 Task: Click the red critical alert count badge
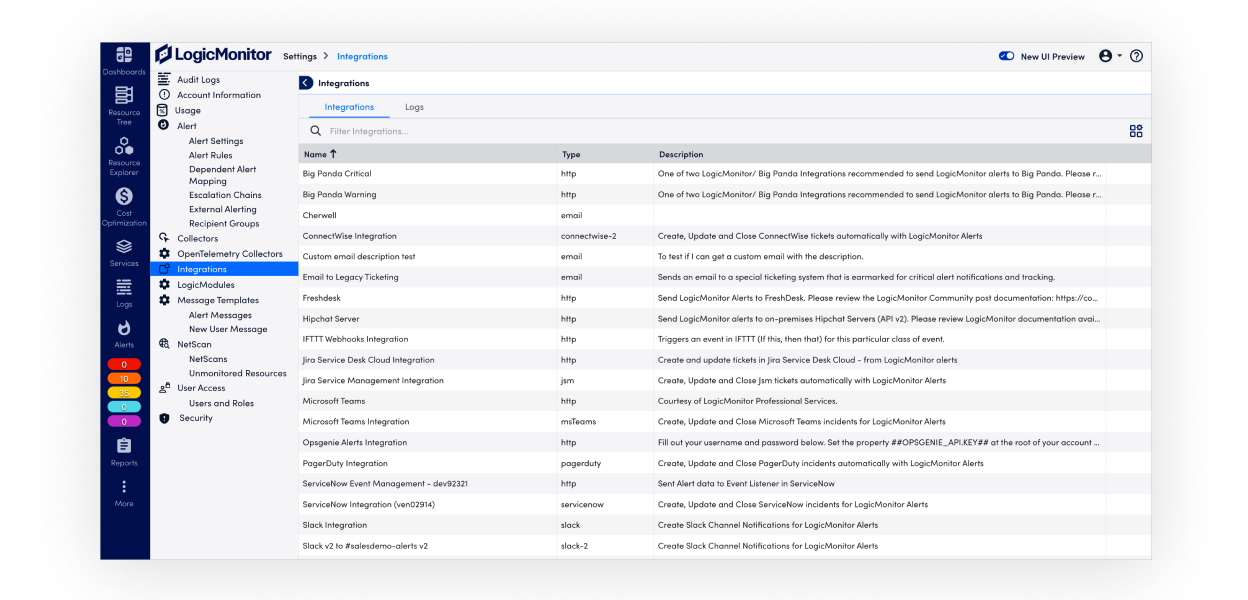point(124,364)
